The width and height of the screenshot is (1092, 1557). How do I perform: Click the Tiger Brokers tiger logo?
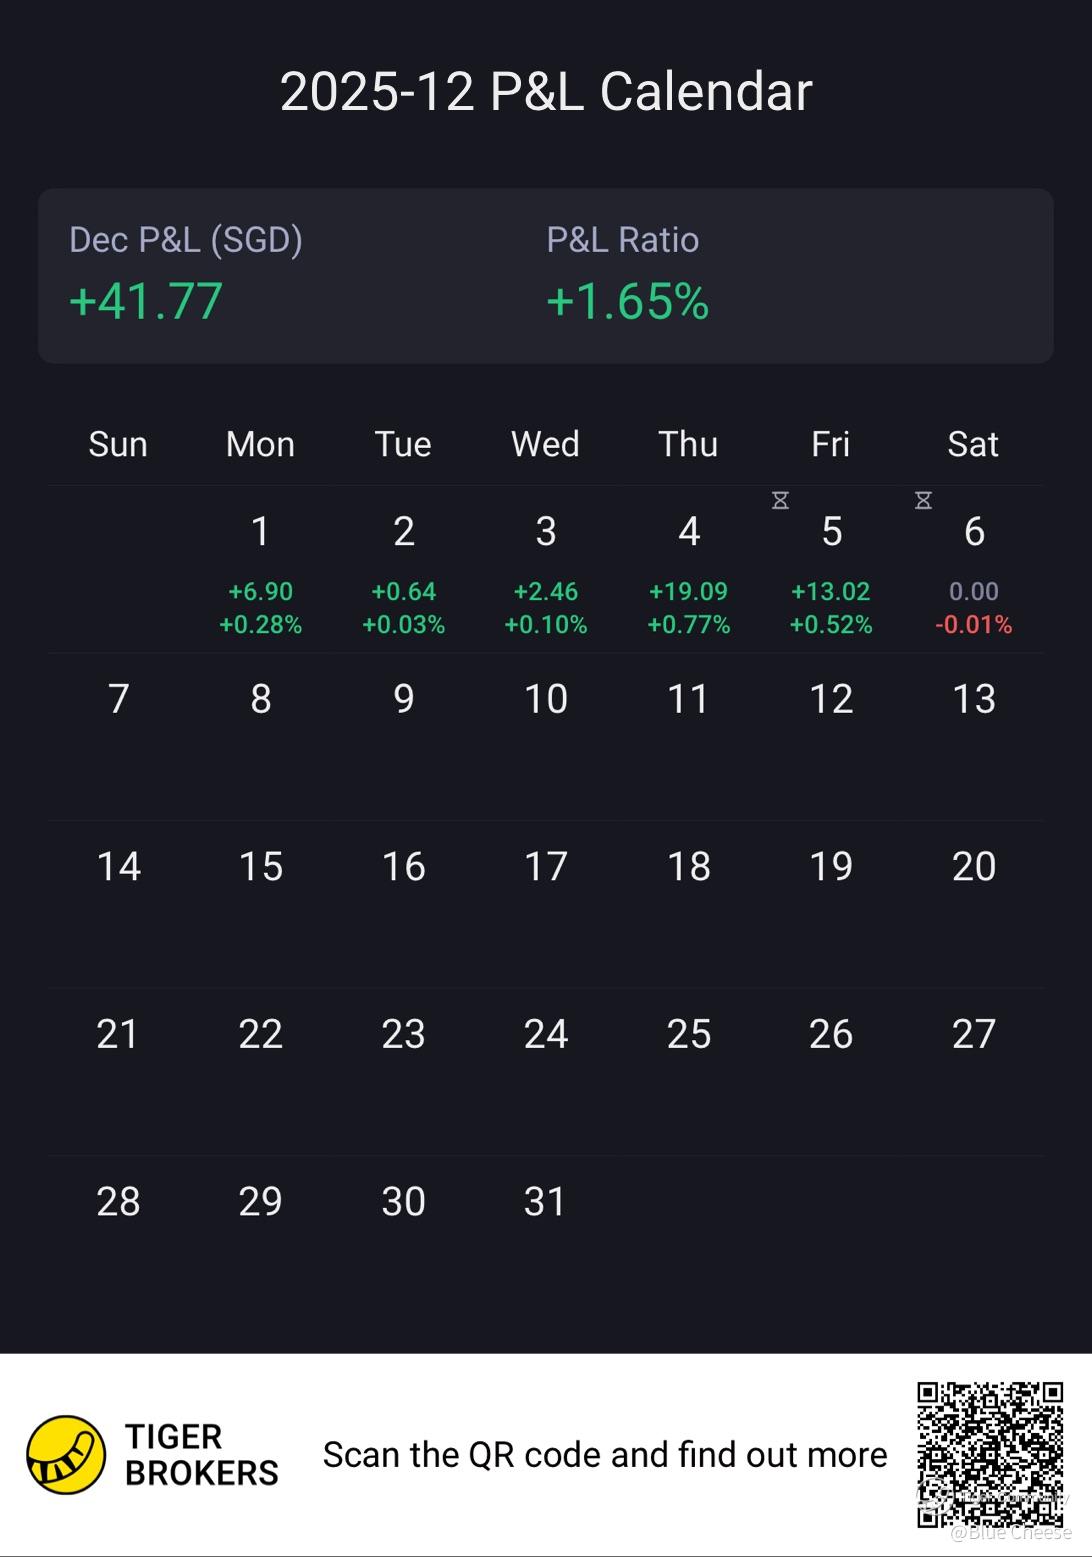(66, 1455)
